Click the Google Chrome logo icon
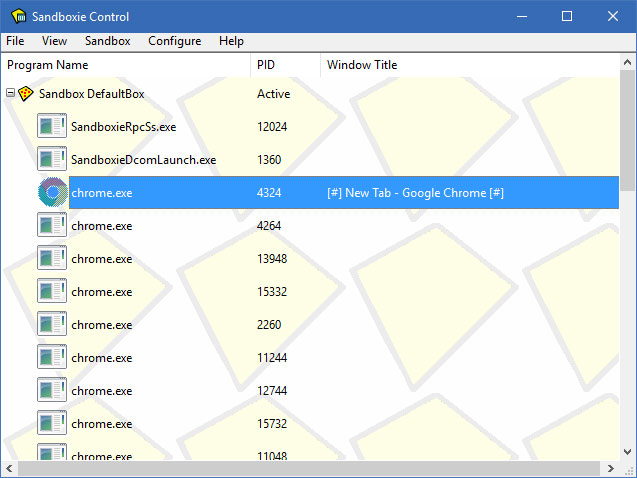Viewport: 637px width, 478px height. click(52, 193)
